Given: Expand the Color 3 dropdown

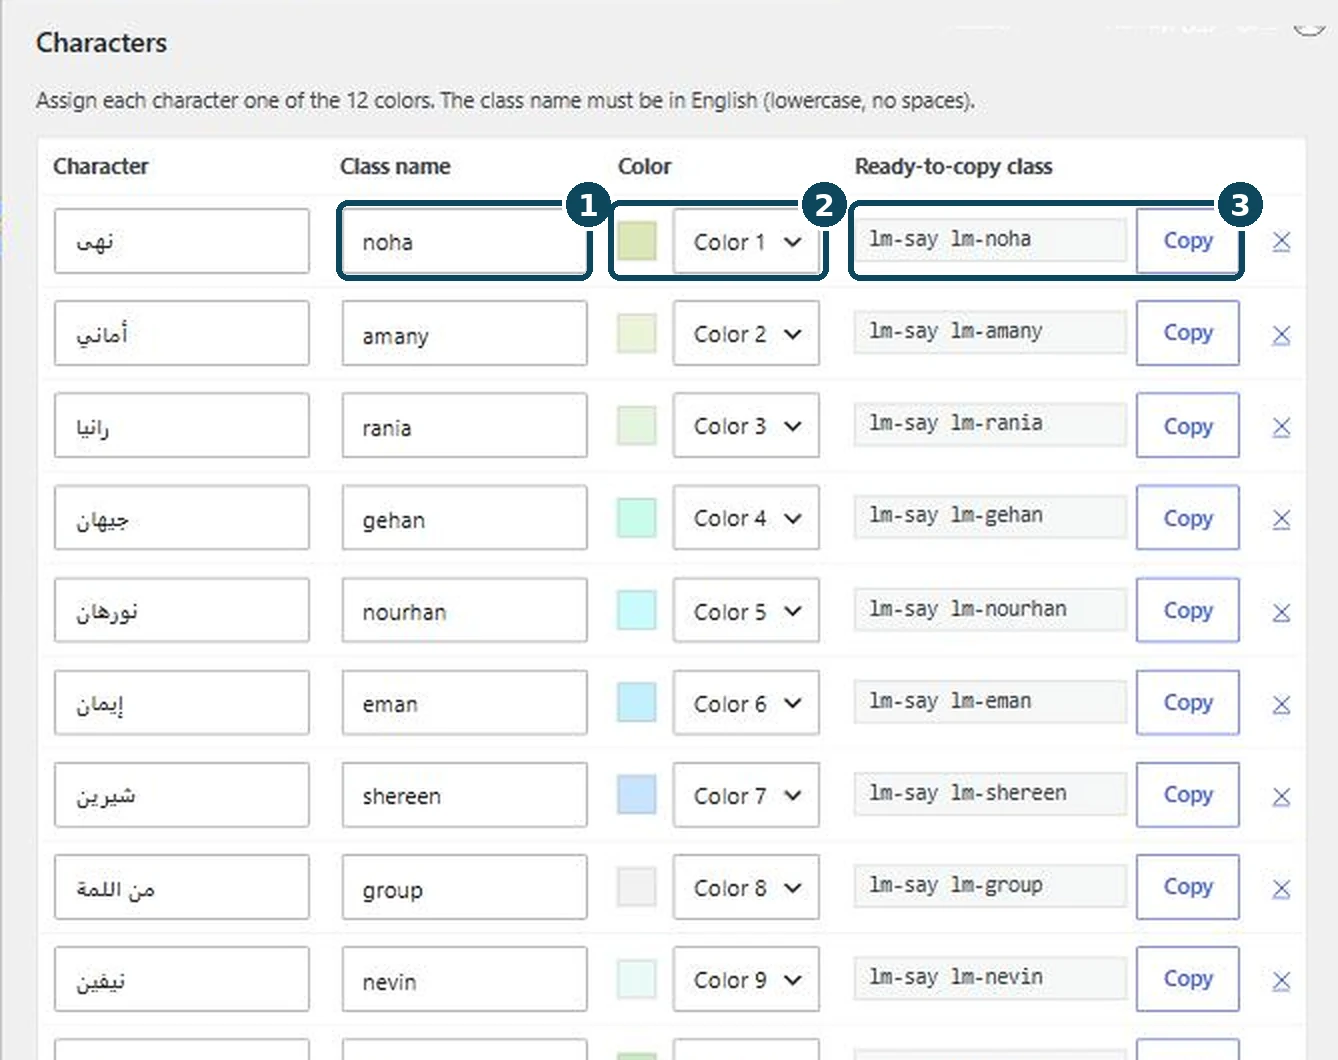Looking at the screenshot, I should 746,426.
